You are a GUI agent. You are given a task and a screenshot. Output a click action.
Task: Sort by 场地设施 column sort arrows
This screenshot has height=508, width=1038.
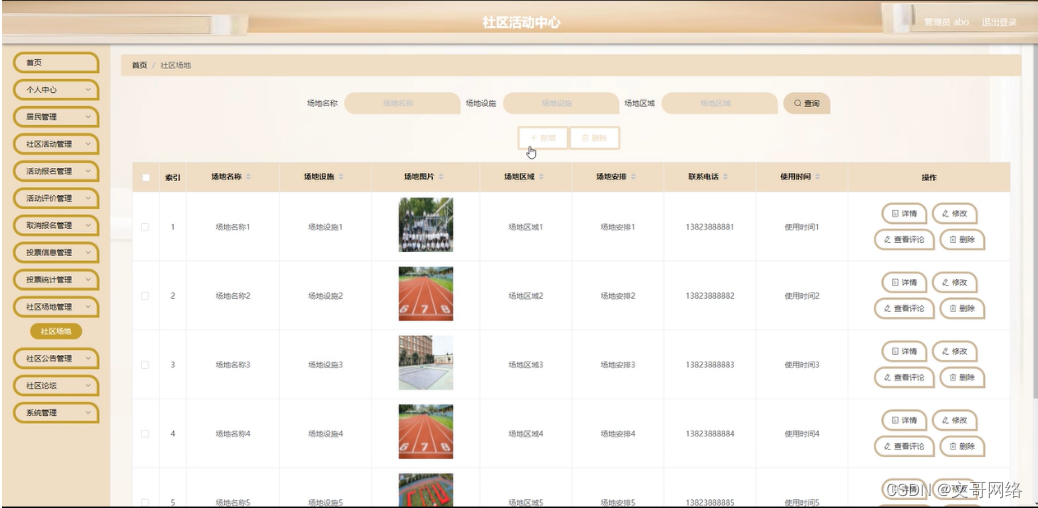point(340,177)
